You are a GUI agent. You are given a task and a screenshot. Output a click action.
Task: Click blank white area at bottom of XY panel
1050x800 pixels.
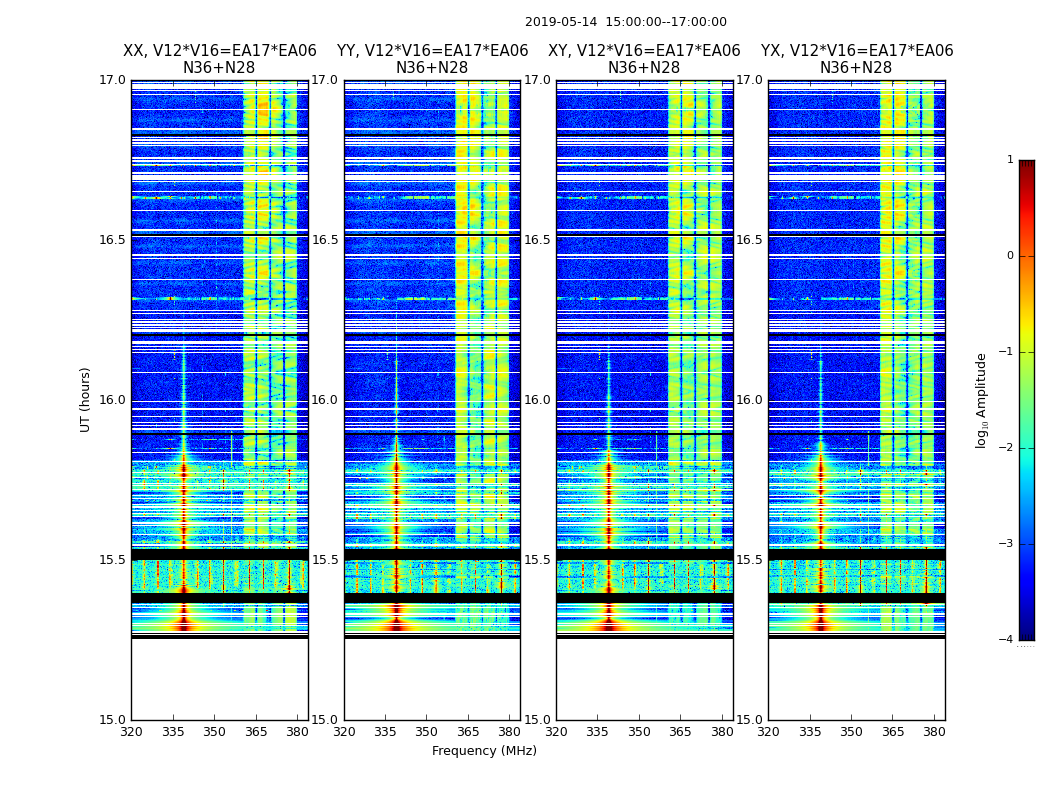click(644, 680)
